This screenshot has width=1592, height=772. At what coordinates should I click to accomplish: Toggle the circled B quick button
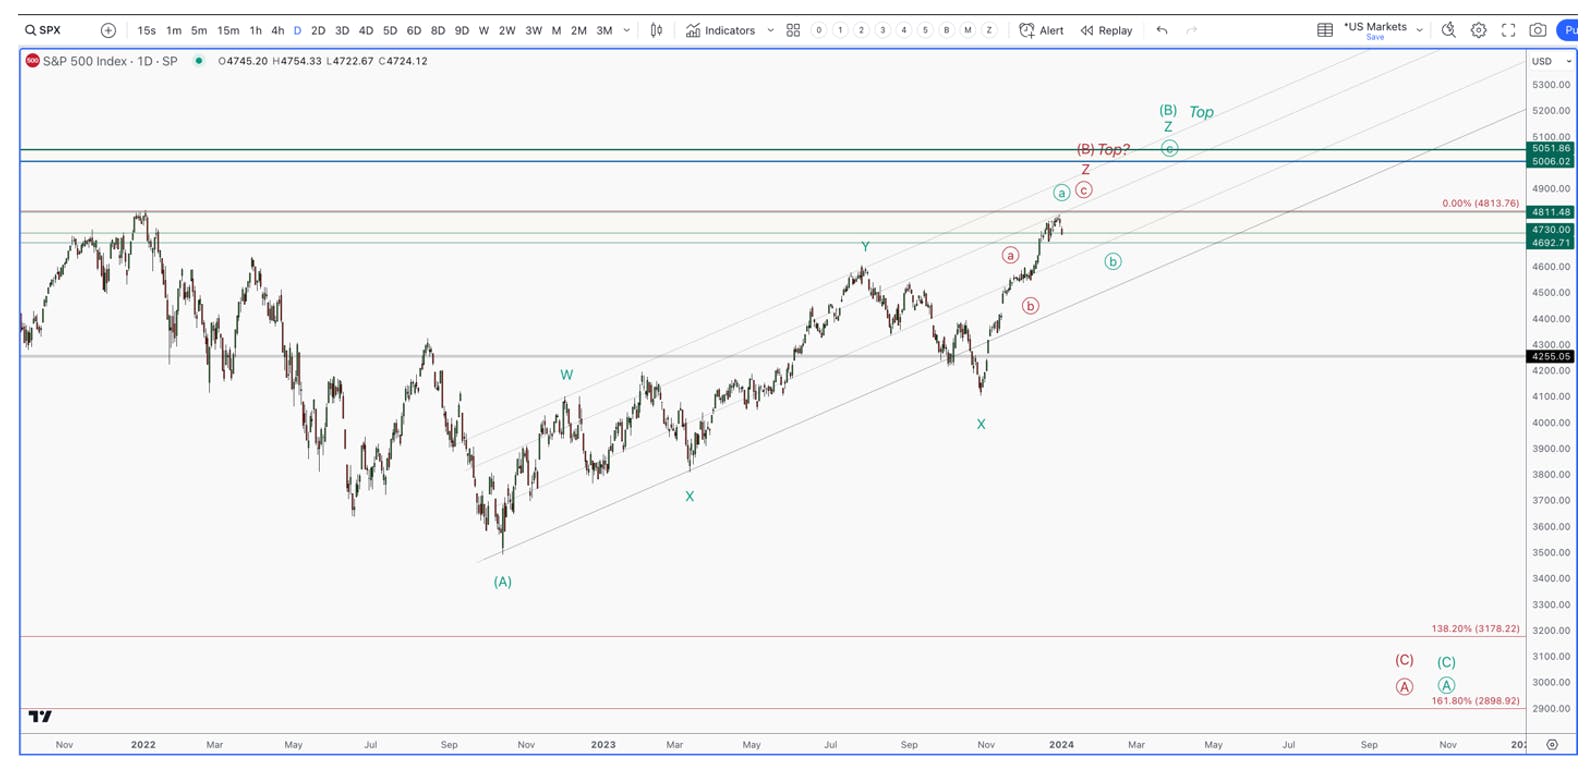(x=946, y=31)
